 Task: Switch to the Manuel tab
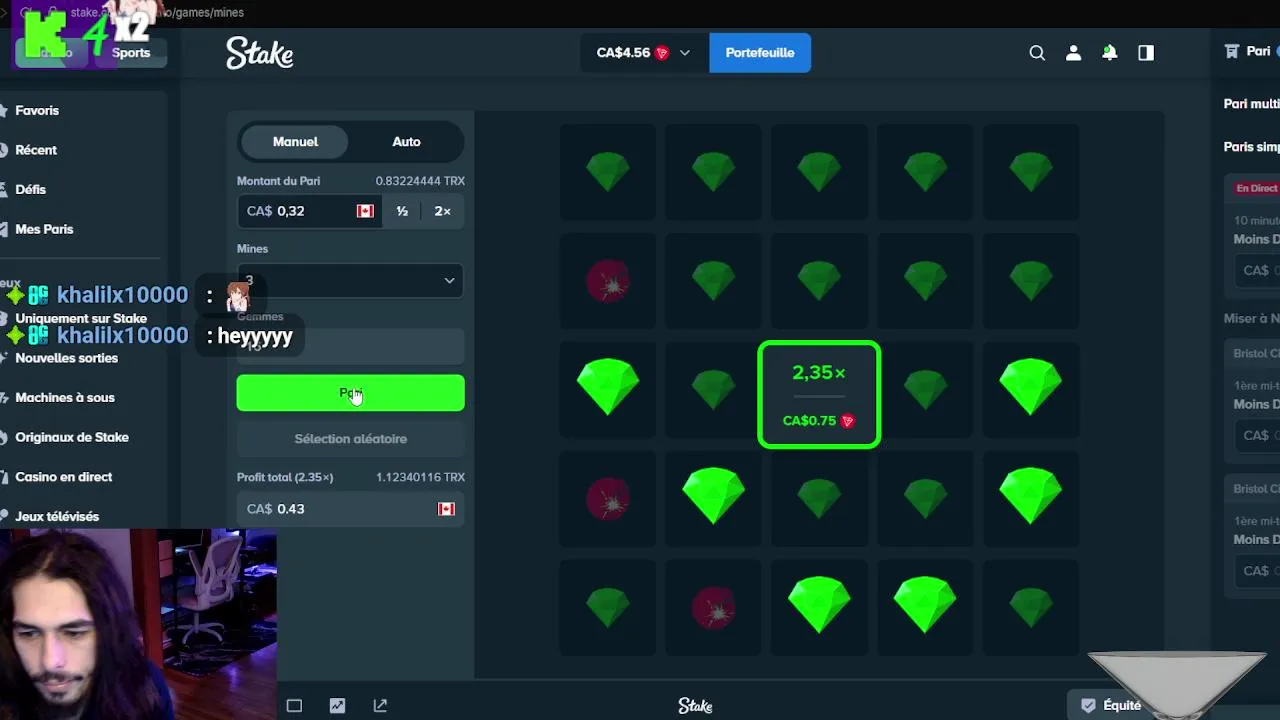click(295, 142)
